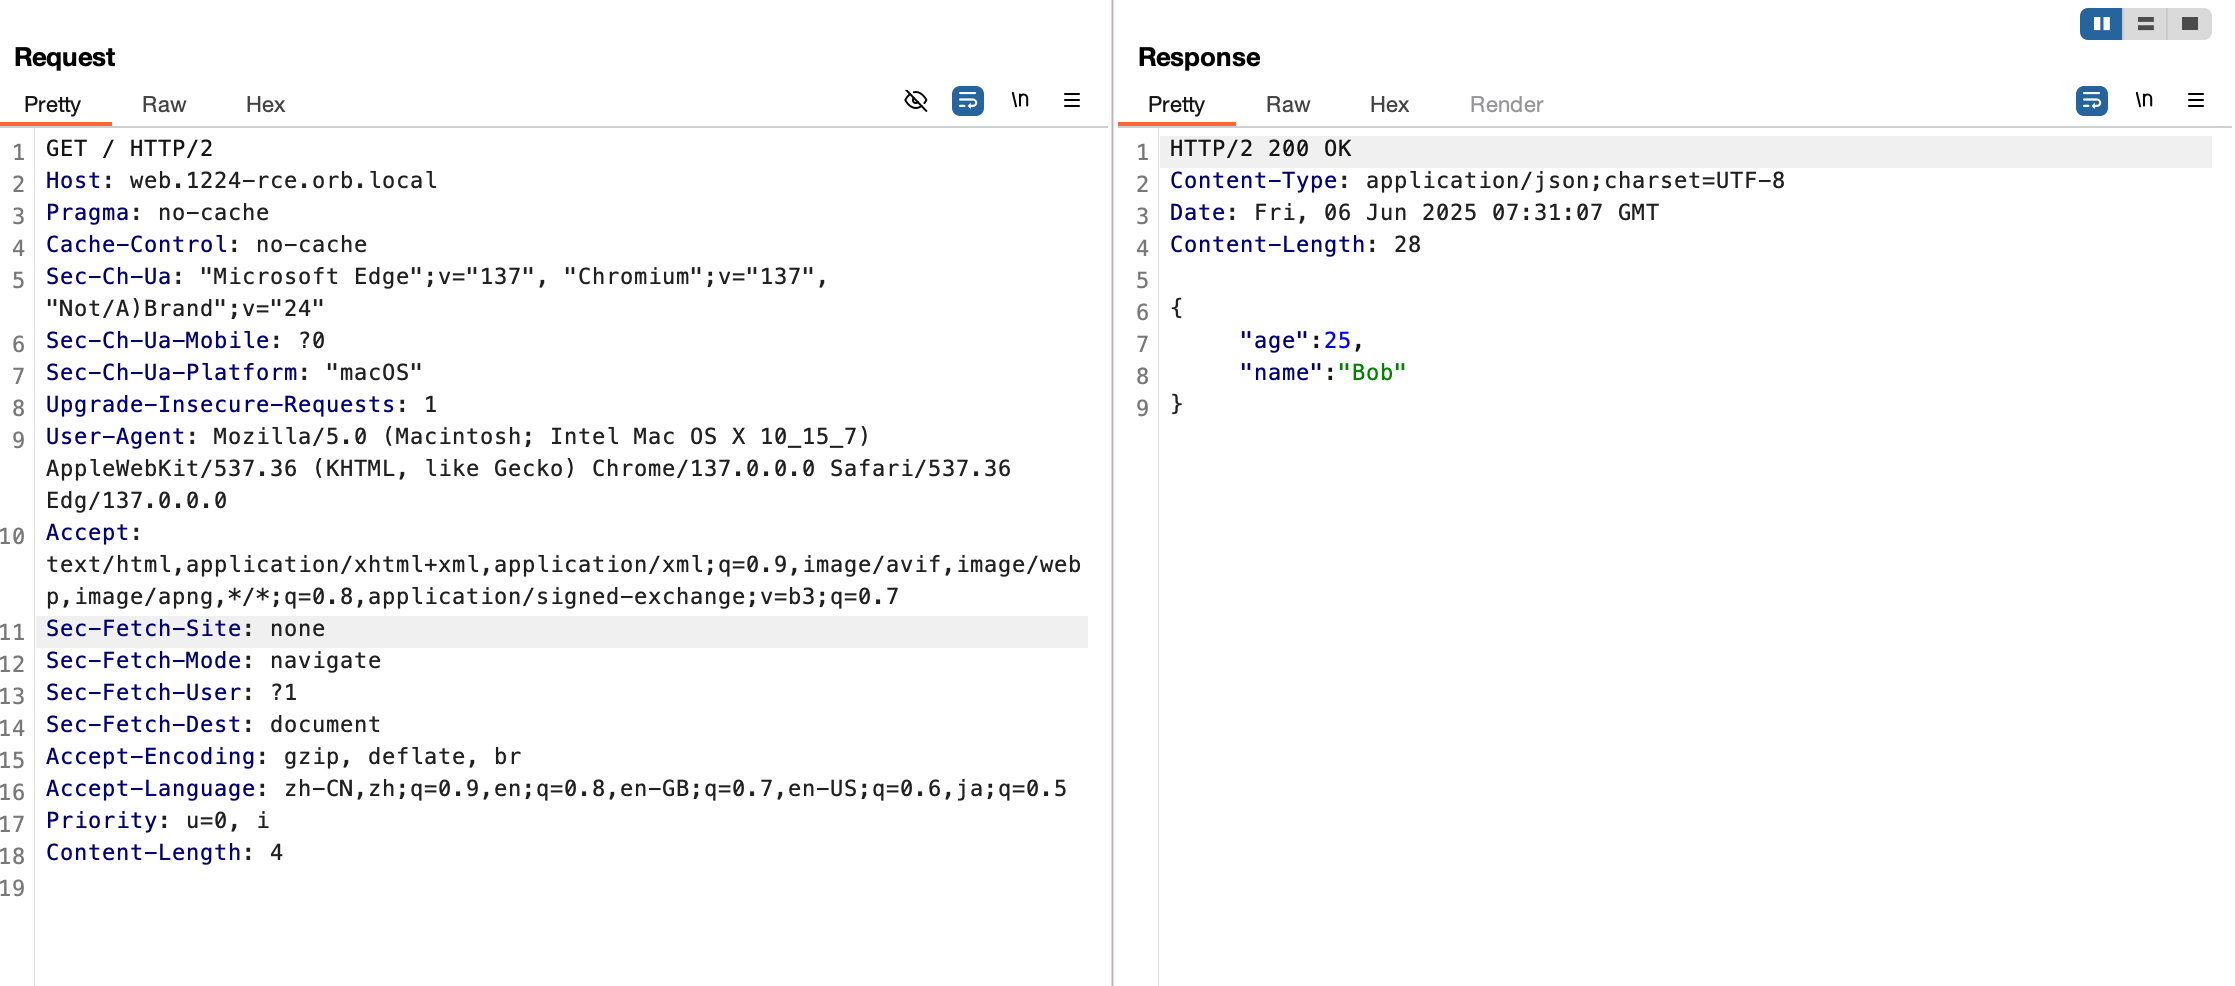Select side-by-side split layout icon
Screen dimensions: 2236x986
click(x=2101, y=23)
